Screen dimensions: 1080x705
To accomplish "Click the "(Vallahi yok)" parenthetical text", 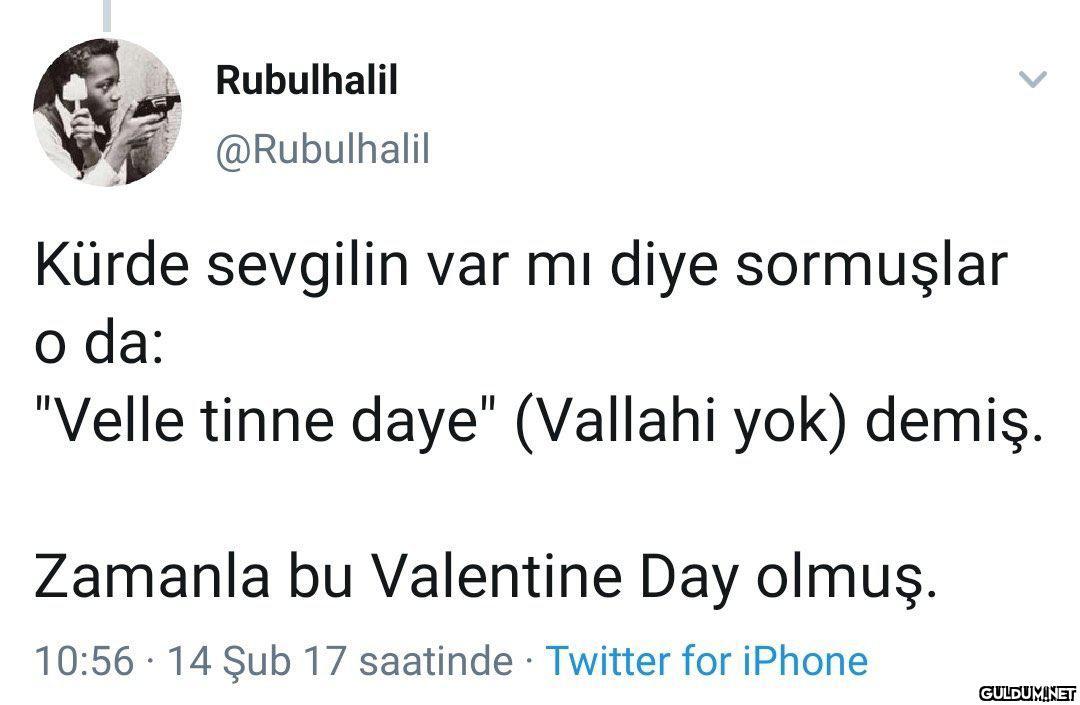I will (689, 422).
